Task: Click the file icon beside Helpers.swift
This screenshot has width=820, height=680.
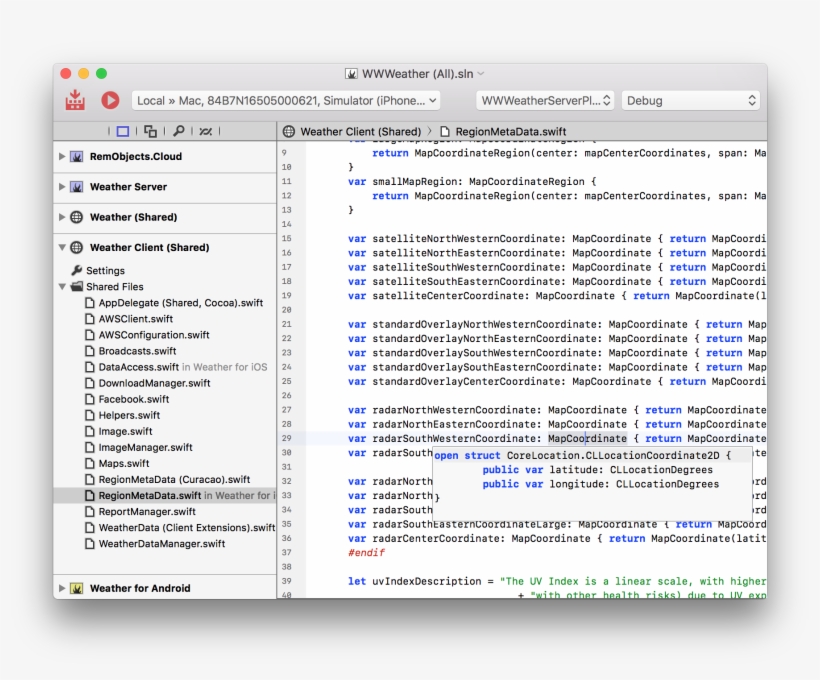Action: click(90, 415)
